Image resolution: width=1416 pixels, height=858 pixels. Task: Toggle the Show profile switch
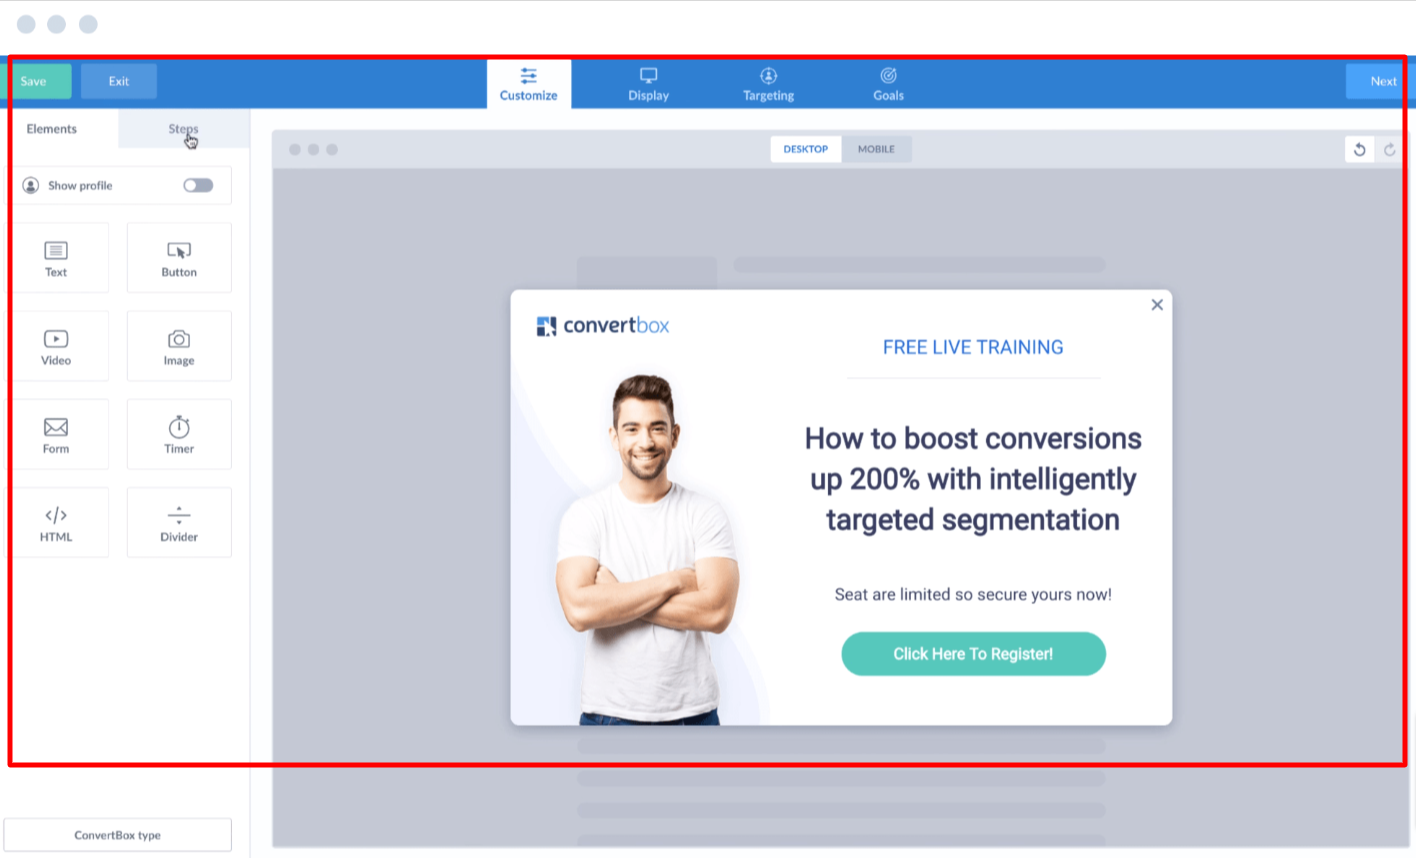click(198, 185)
